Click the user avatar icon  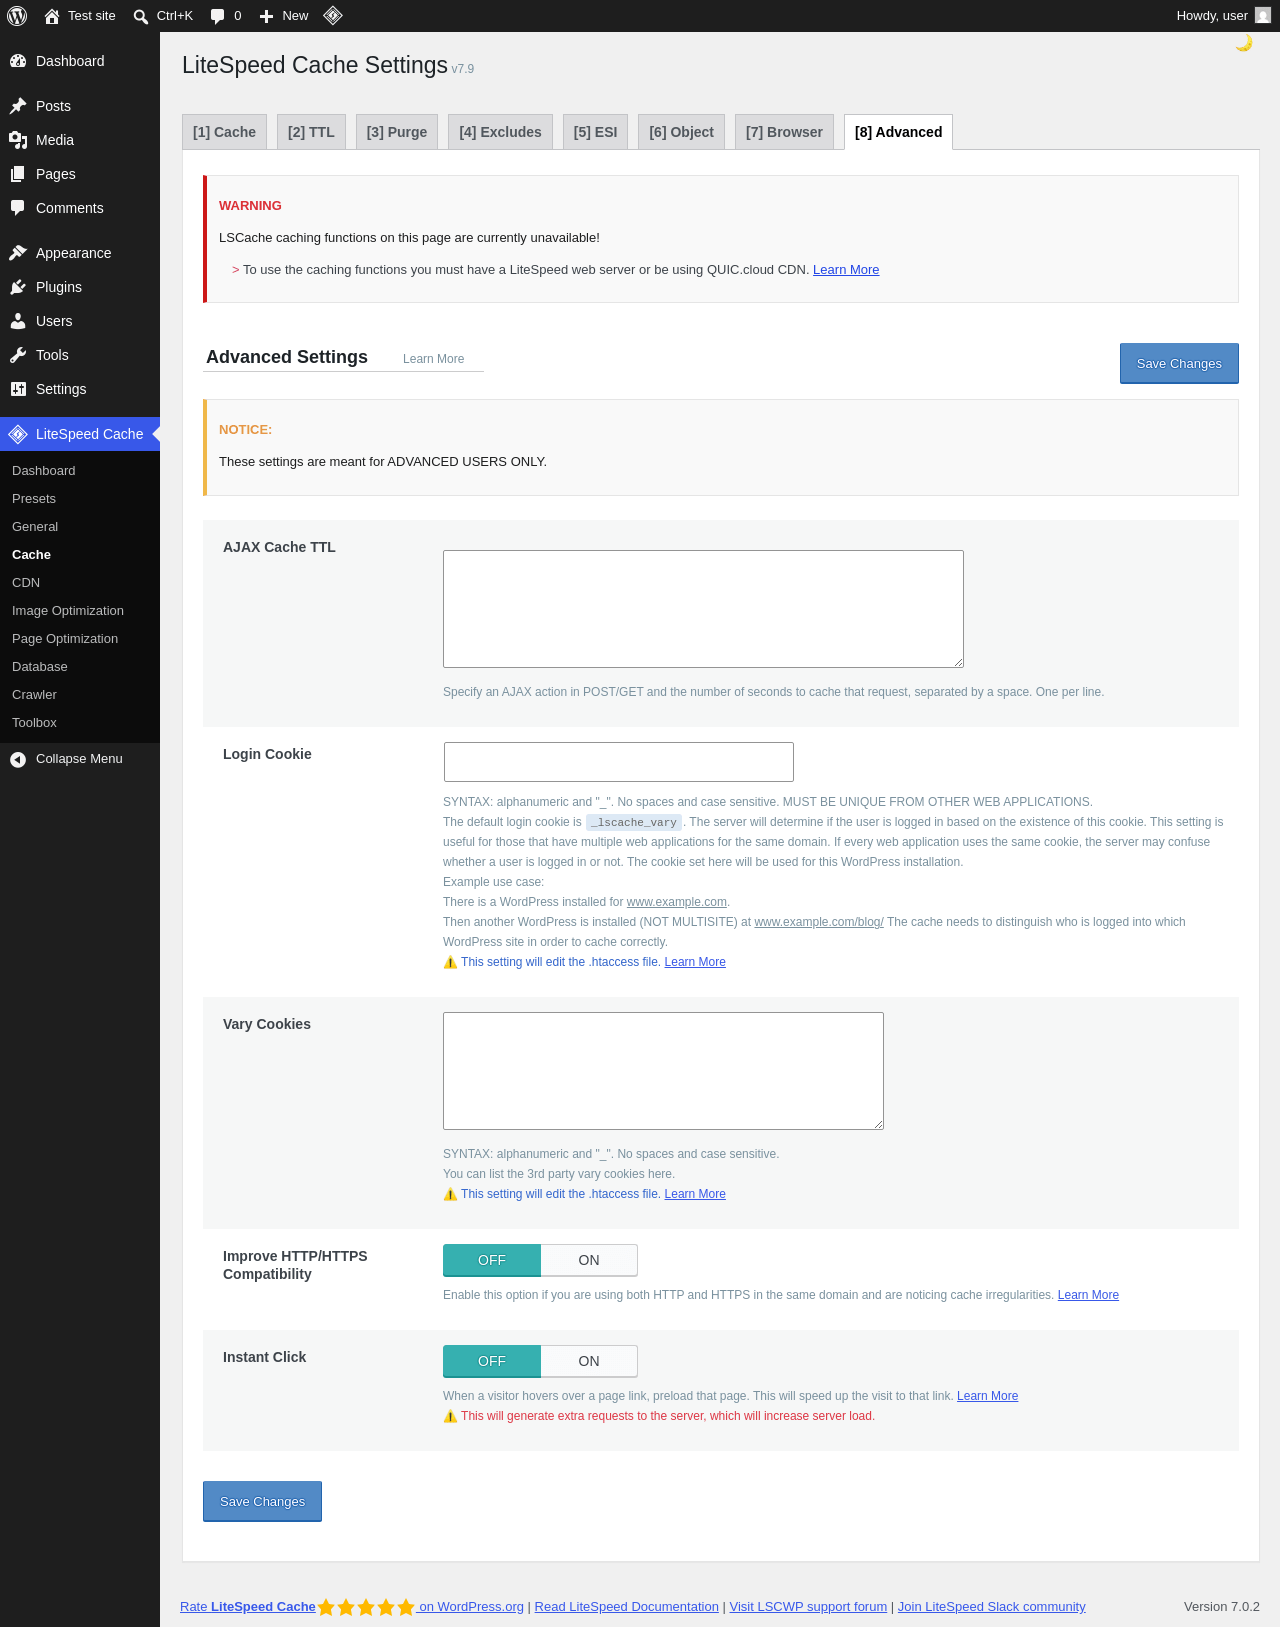(x=1263, y=16)
